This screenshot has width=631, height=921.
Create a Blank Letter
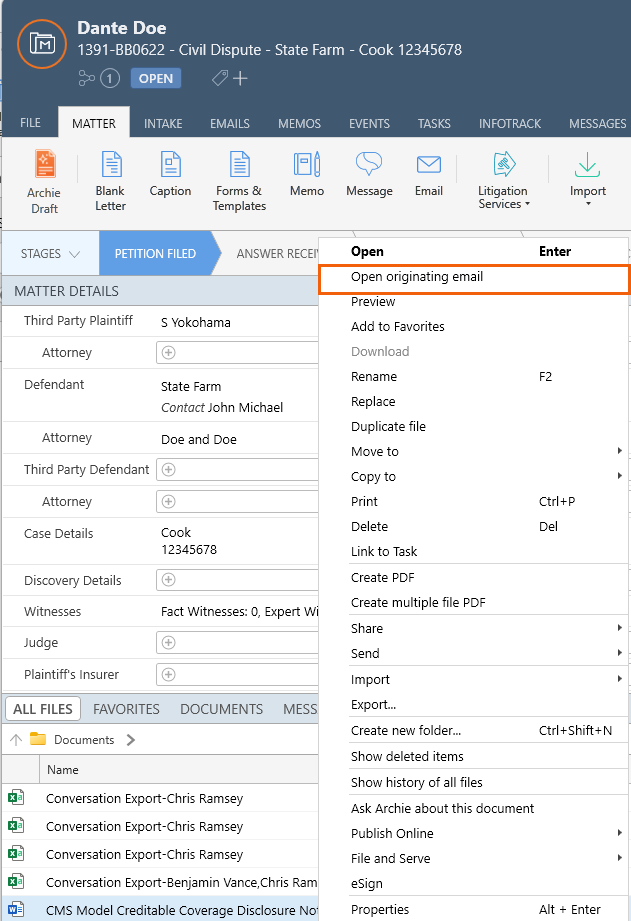[x=110, y=166]
